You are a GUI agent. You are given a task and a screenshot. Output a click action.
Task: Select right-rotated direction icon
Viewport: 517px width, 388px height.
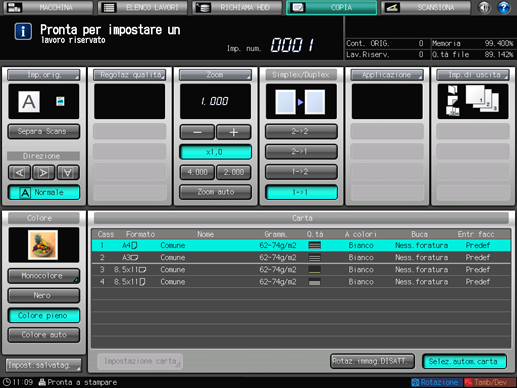coord(43,172)
